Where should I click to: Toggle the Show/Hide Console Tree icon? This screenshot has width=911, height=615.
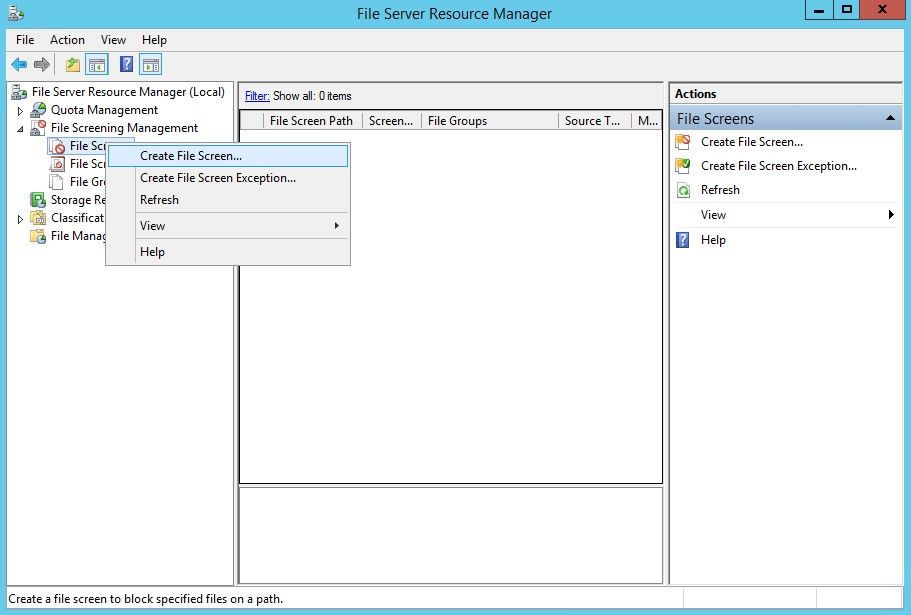(x=97, y=64)
